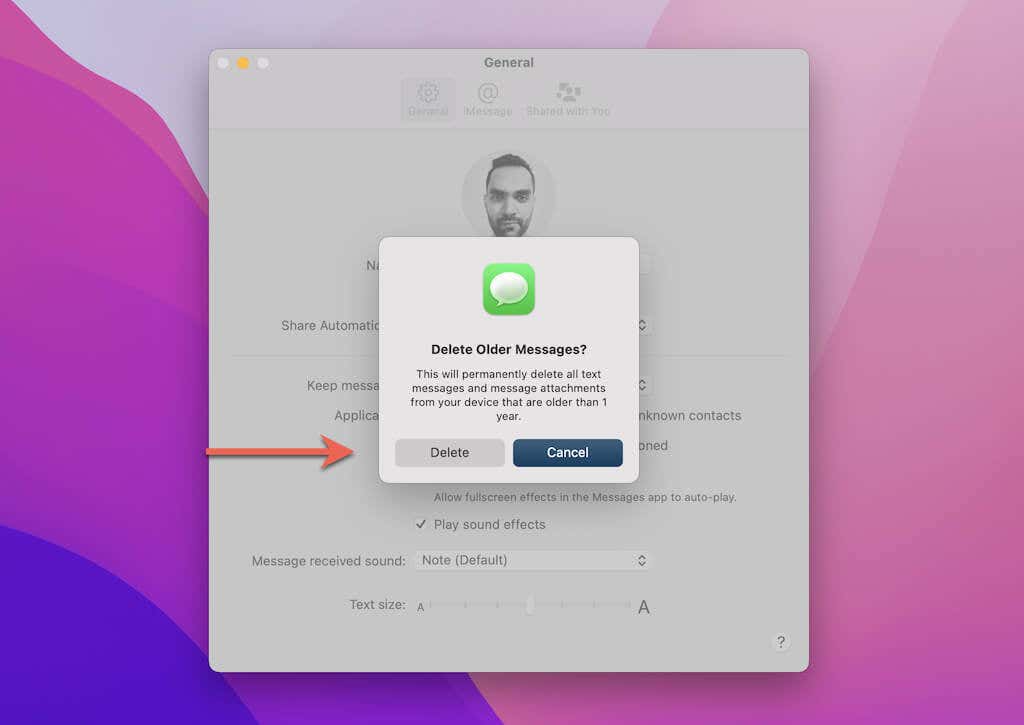Switch to the iMessage tab
1024x725 pixels.
488,99
